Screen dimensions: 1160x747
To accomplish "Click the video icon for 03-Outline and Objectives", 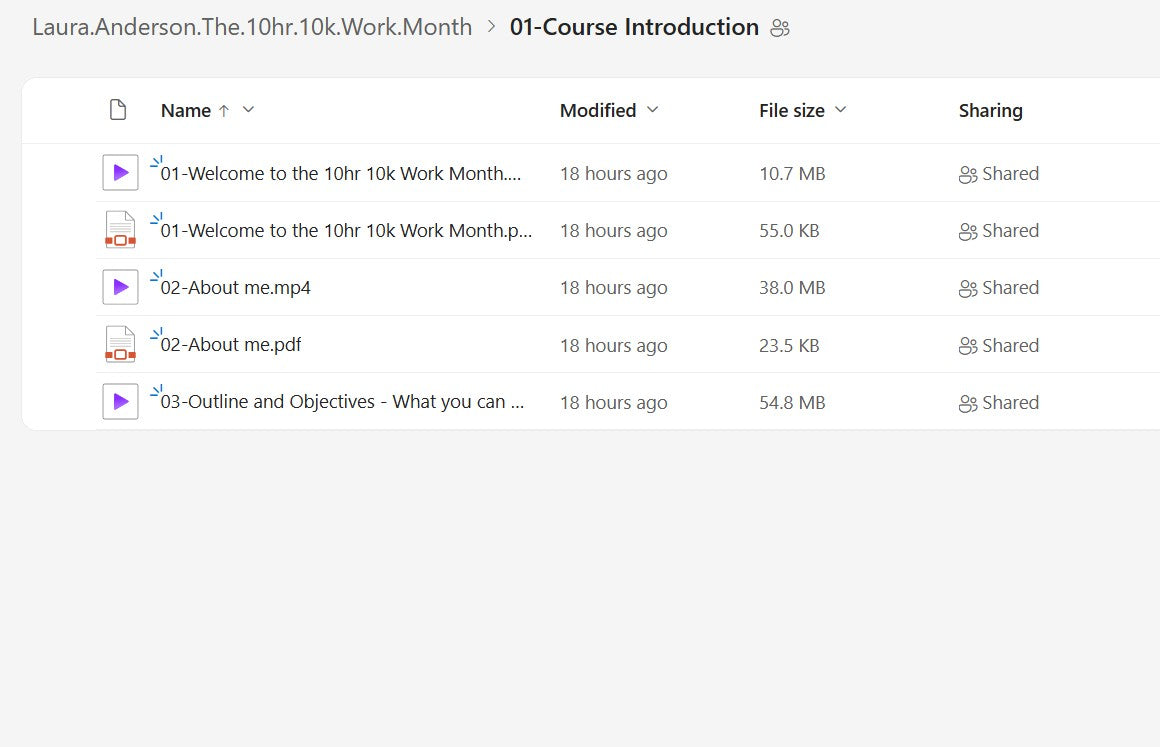I will [120, 402].
